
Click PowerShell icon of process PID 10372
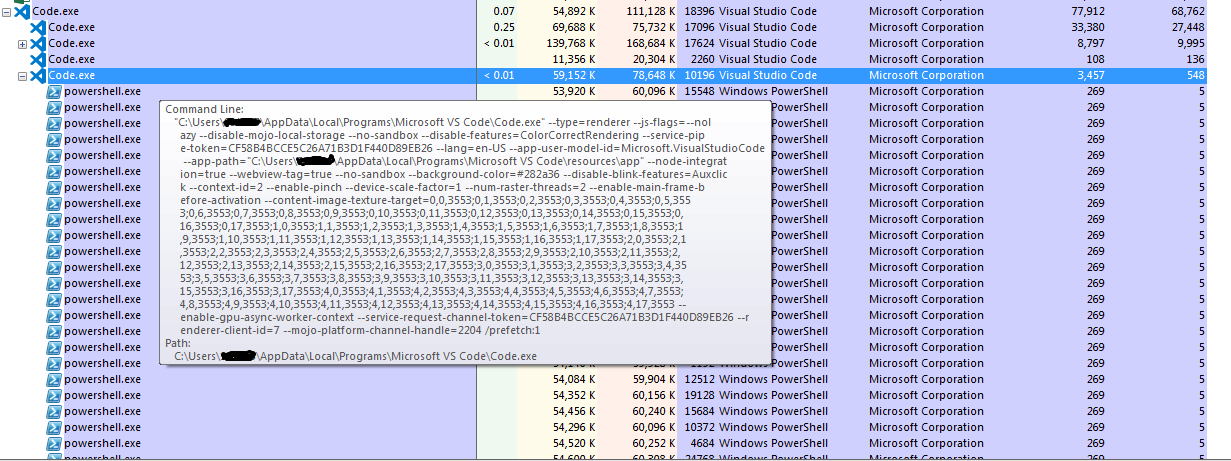54,427
